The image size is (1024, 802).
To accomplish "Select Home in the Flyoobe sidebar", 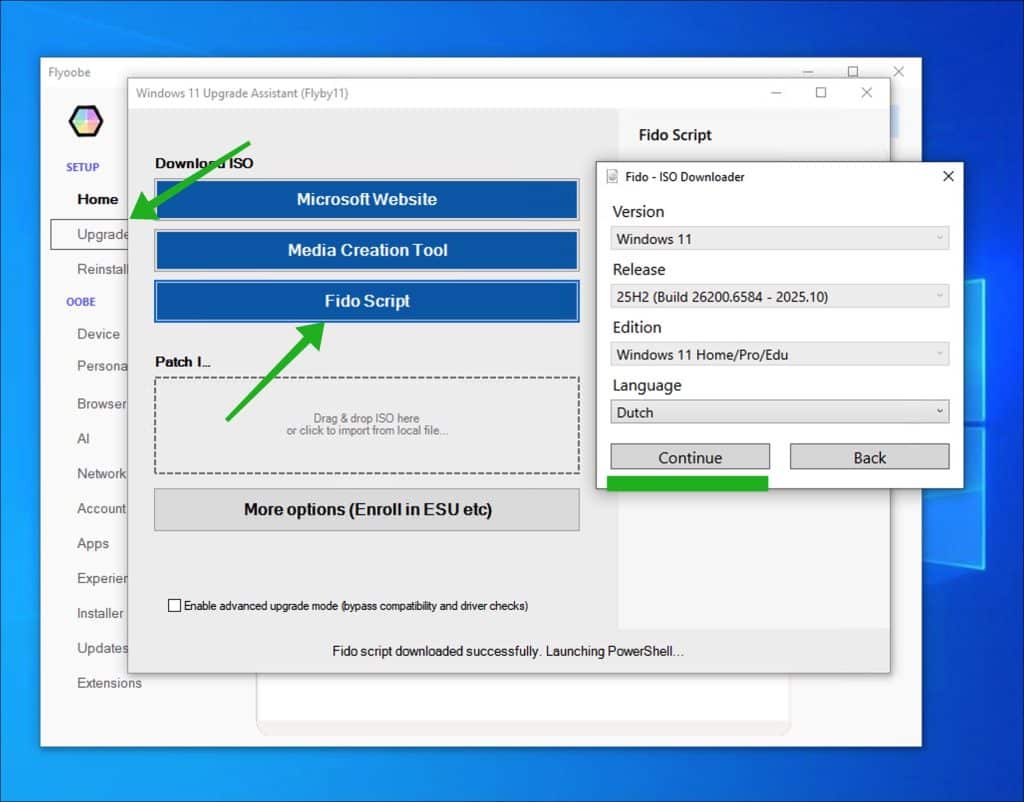I will click(x=97, y=199).
